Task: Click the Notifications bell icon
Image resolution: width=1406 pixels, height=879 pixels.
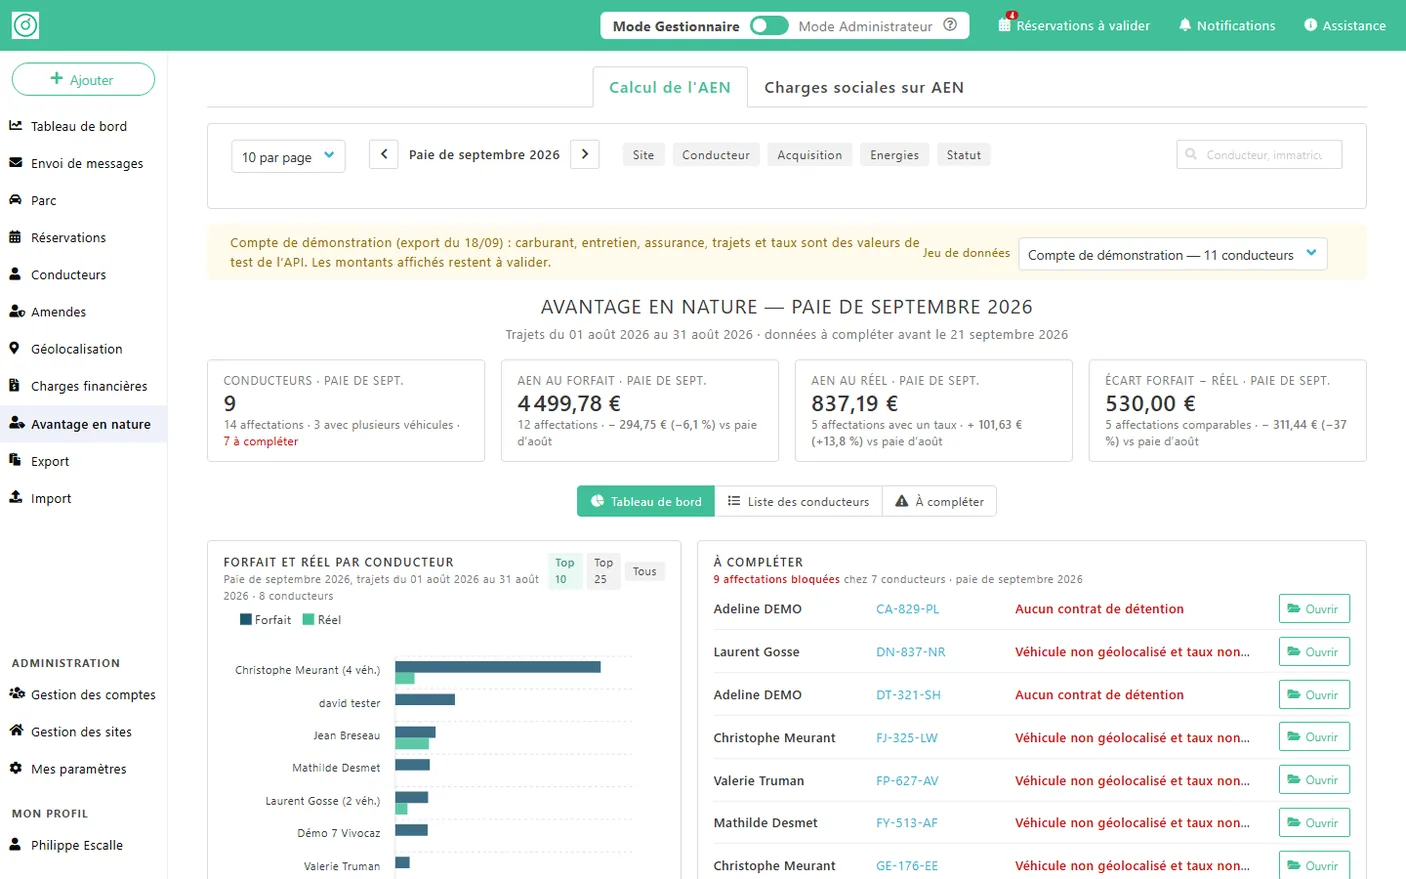Action: click(1185, 25)
